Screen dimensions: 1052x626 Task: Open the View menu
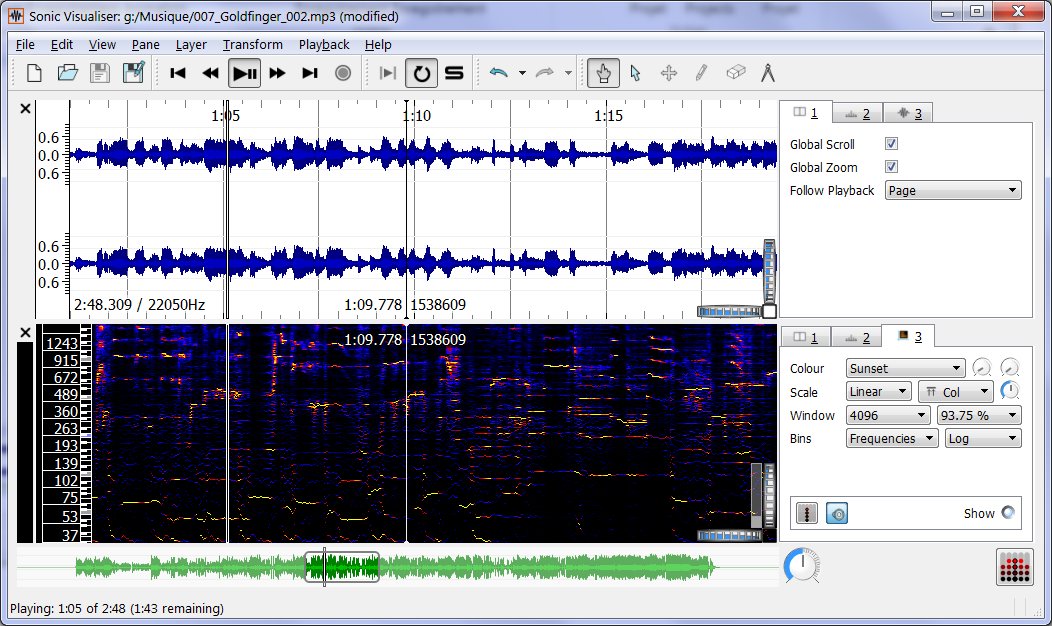(102, 44)
